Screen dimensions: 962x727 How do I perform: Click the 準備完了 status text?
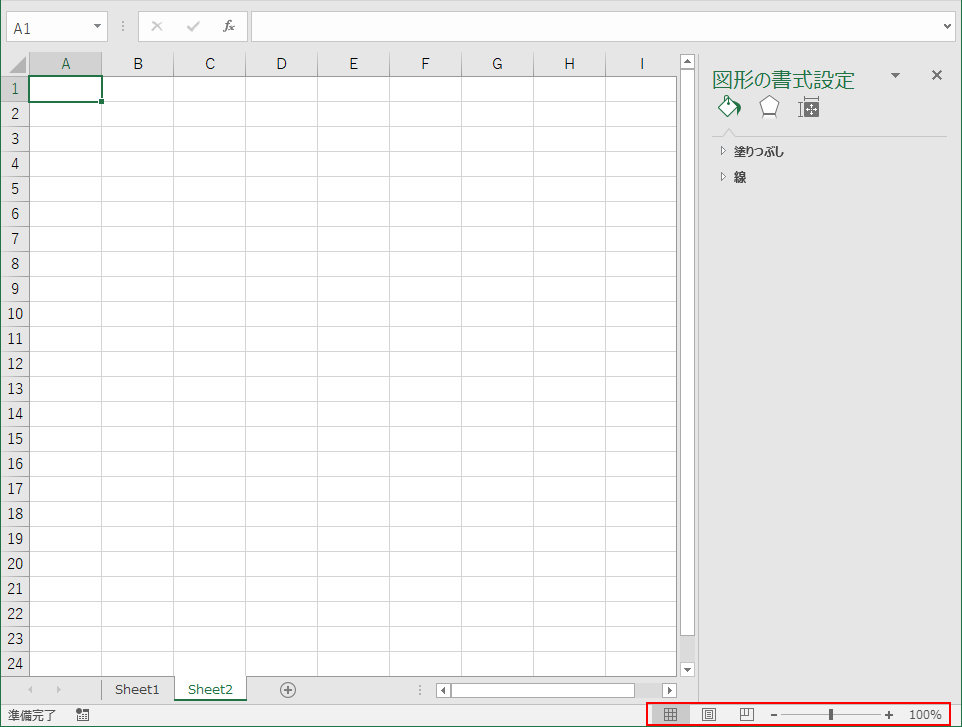32,715
